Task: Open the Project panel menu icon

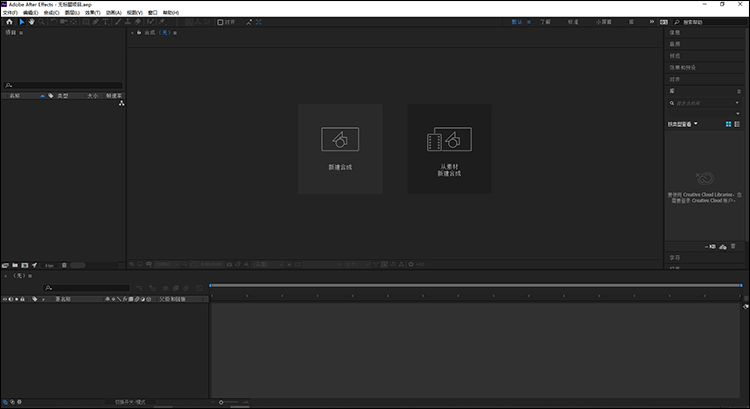Action: pos(21,33)
